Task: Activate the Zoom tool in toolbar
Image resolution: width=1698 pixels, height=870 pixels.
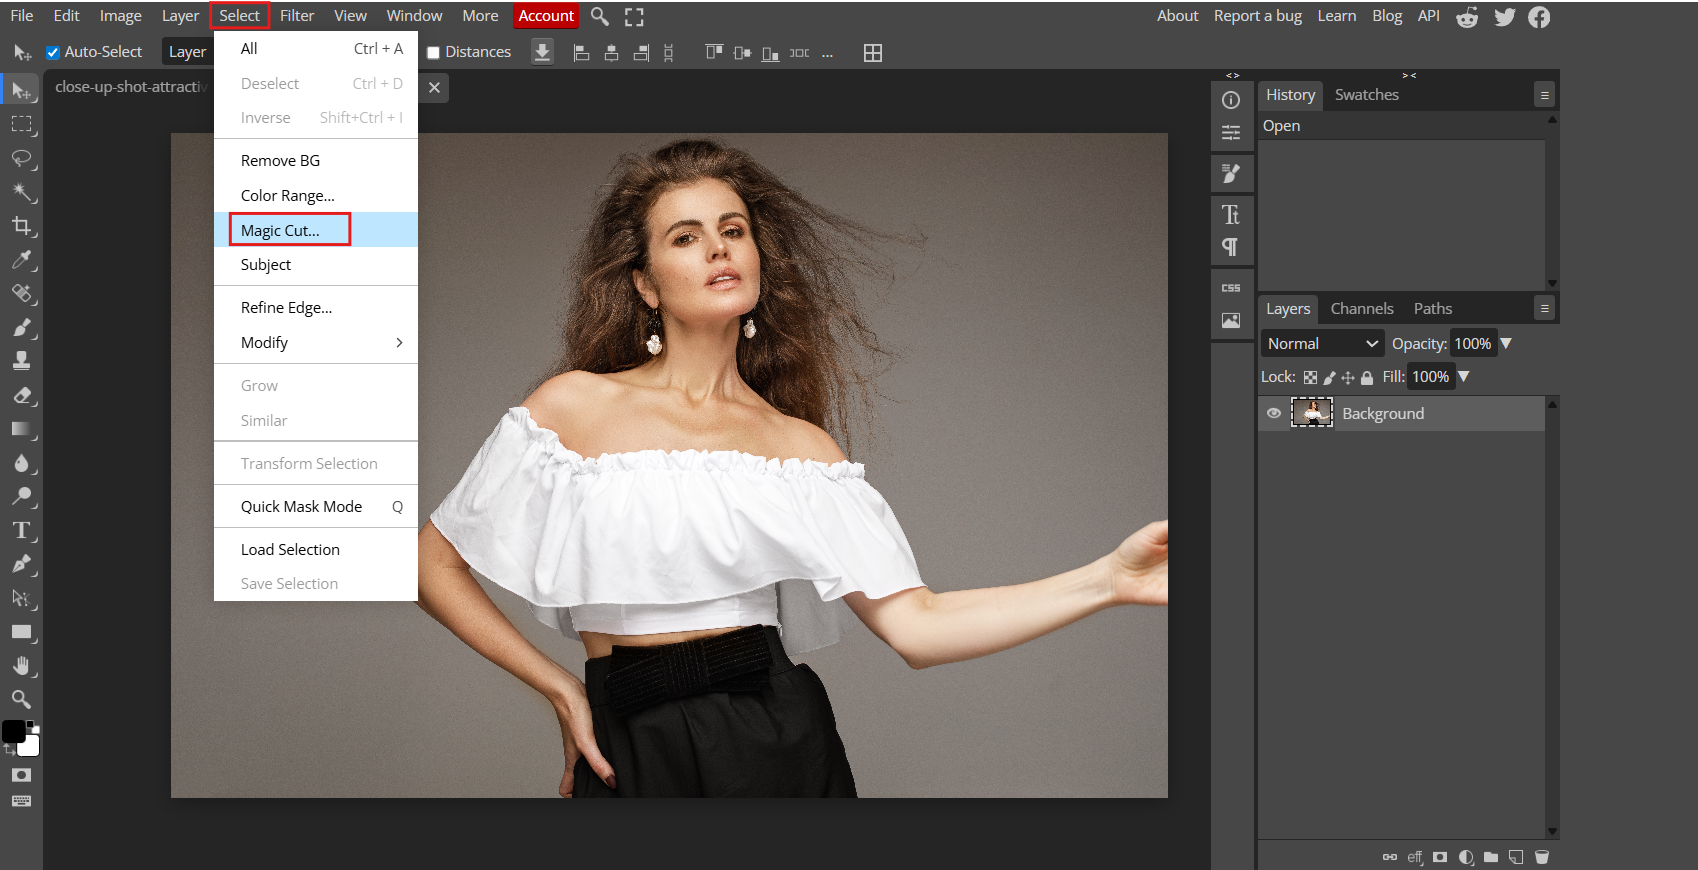Action: pos(21,699)
